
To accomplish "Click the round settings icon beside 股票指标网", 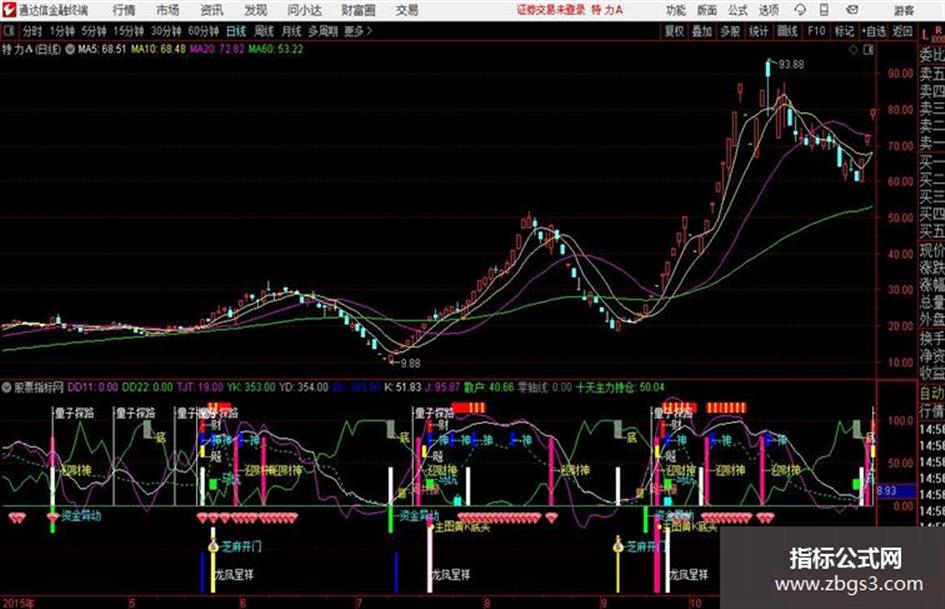I will coord(8,387).
